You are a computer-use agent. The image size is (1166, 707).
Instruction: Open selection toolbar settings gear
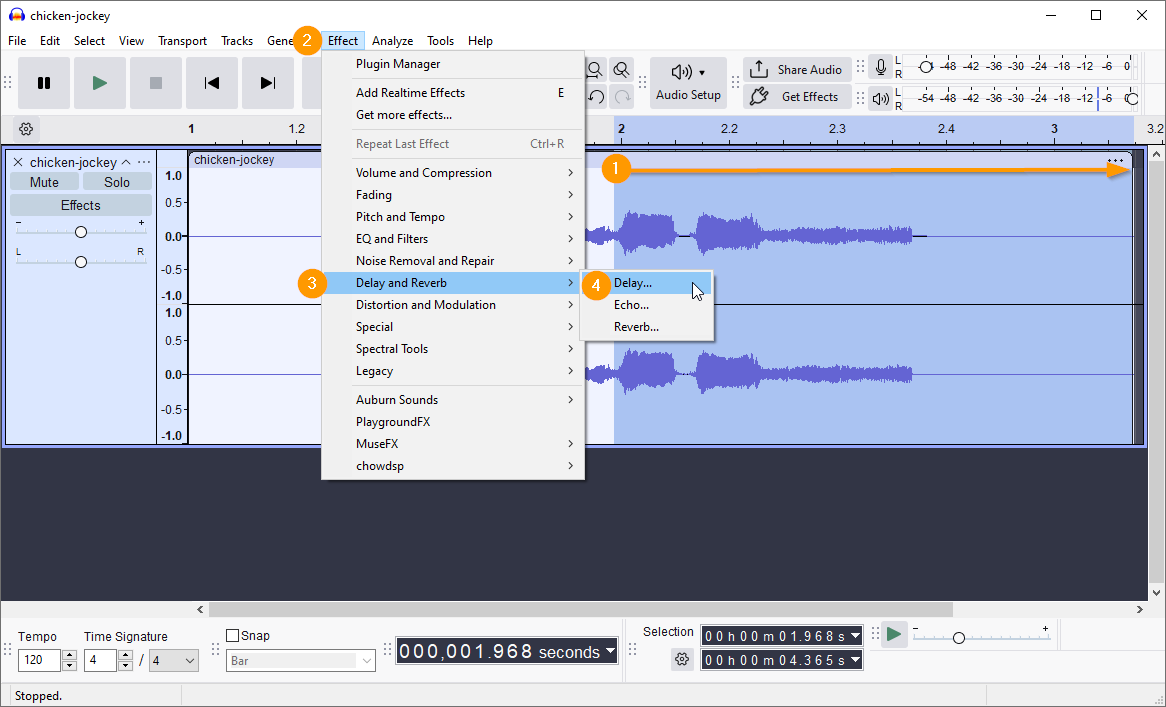682,659
